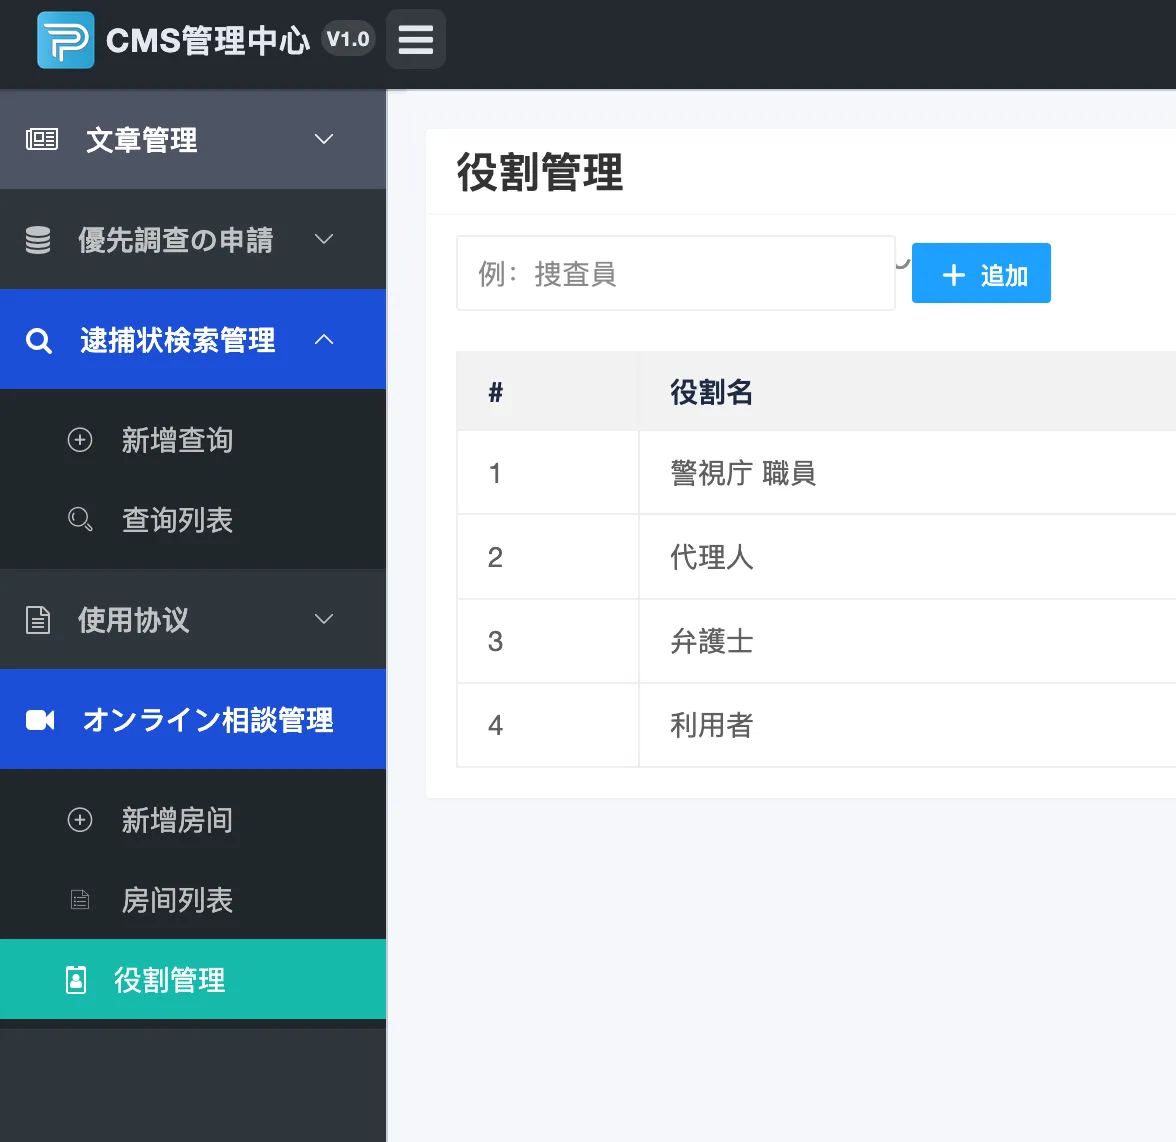Image resolution: width=1176 pixels, height=1142 pixels.
Task: Select the 役割管理 sidebar item
Action: tap(193, 979)
